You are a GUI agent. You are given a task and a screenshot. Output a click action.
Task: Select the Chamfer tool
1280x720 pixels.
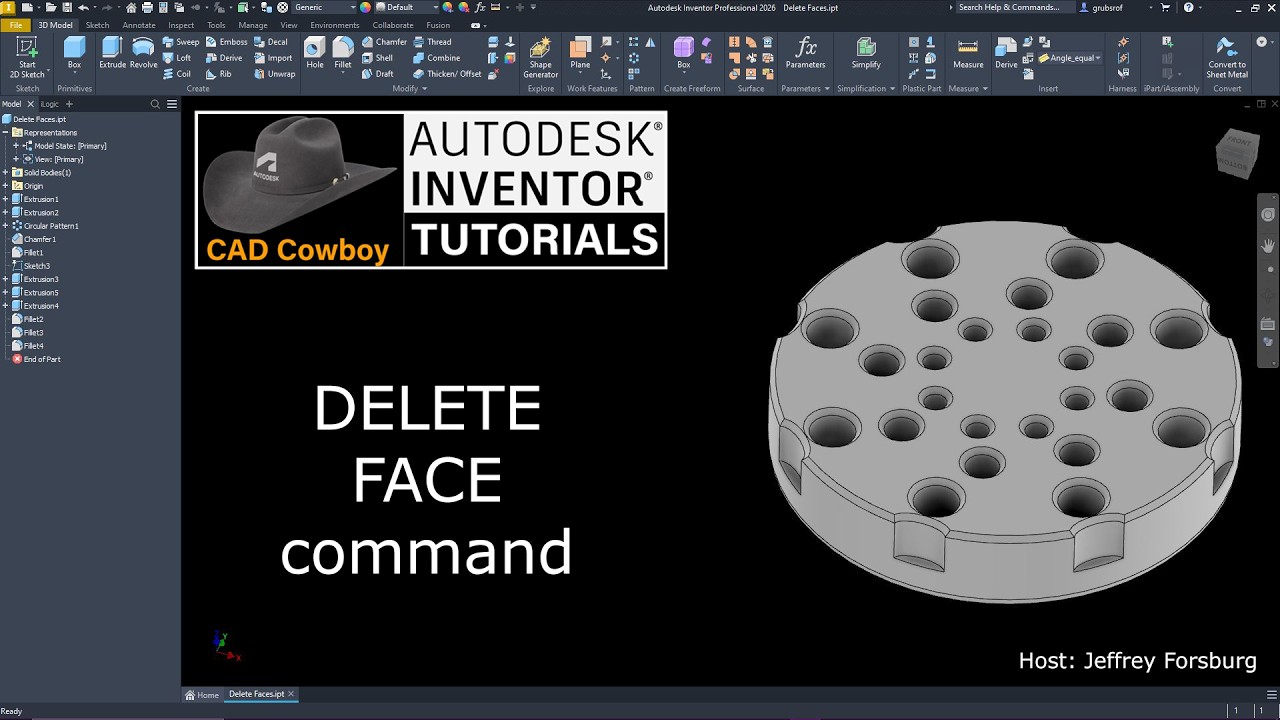tap(384, 42)
